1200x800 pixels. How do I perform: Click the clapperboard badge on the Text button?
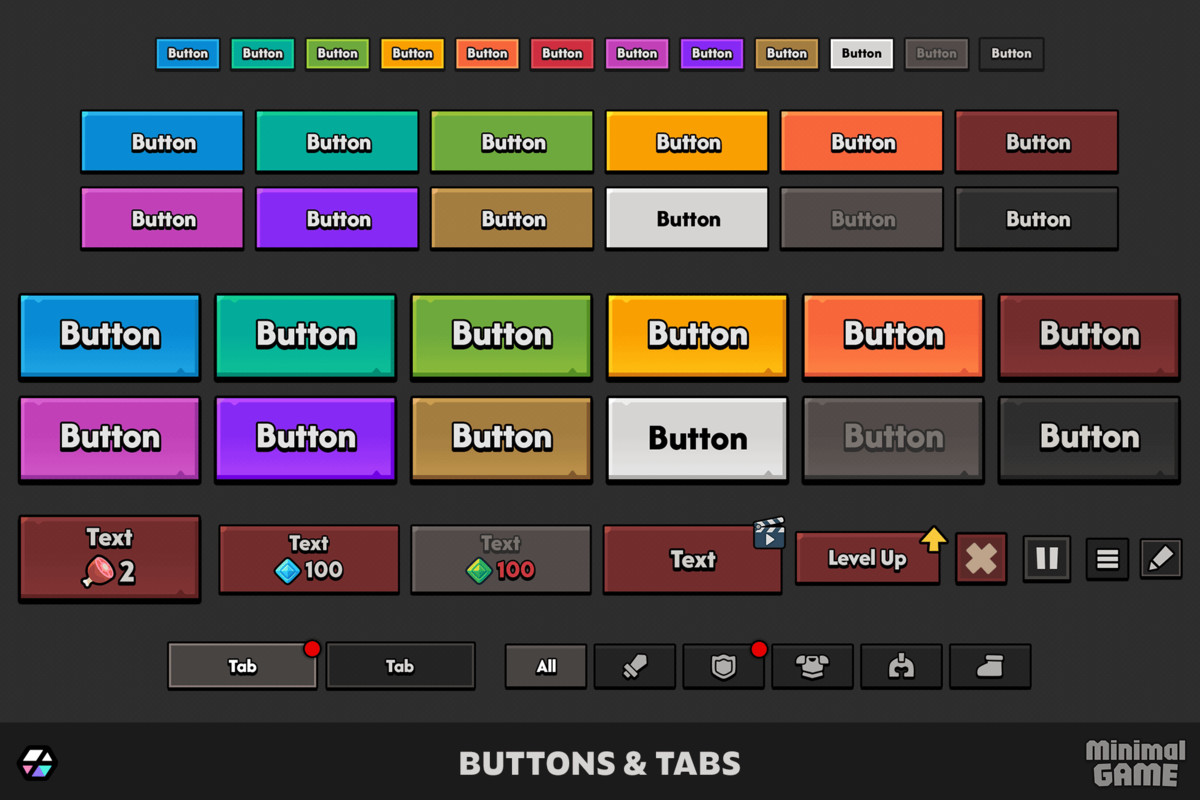[x=768, y=534]
